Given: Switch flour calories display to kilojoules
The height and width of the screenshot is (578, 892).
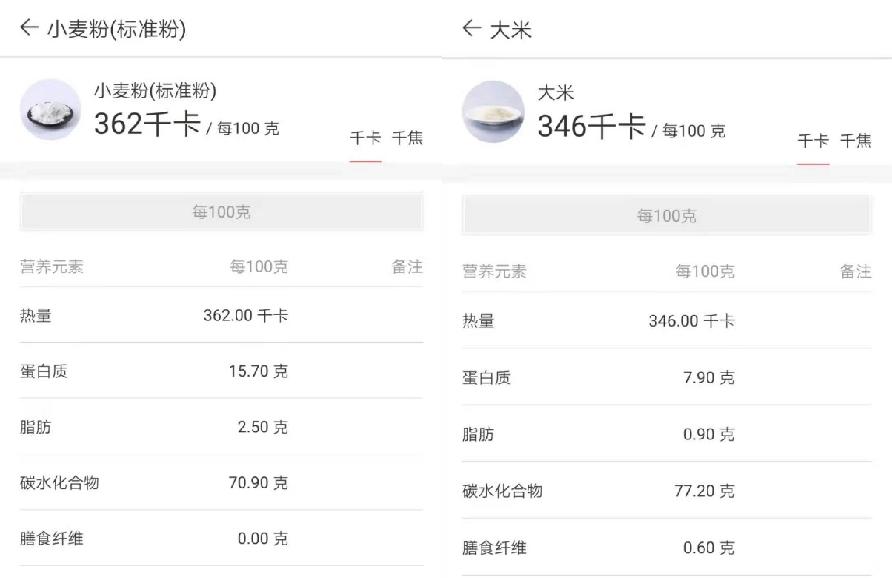Looking at the screenshot, I should pyautogui.click(x=406, y=137).
